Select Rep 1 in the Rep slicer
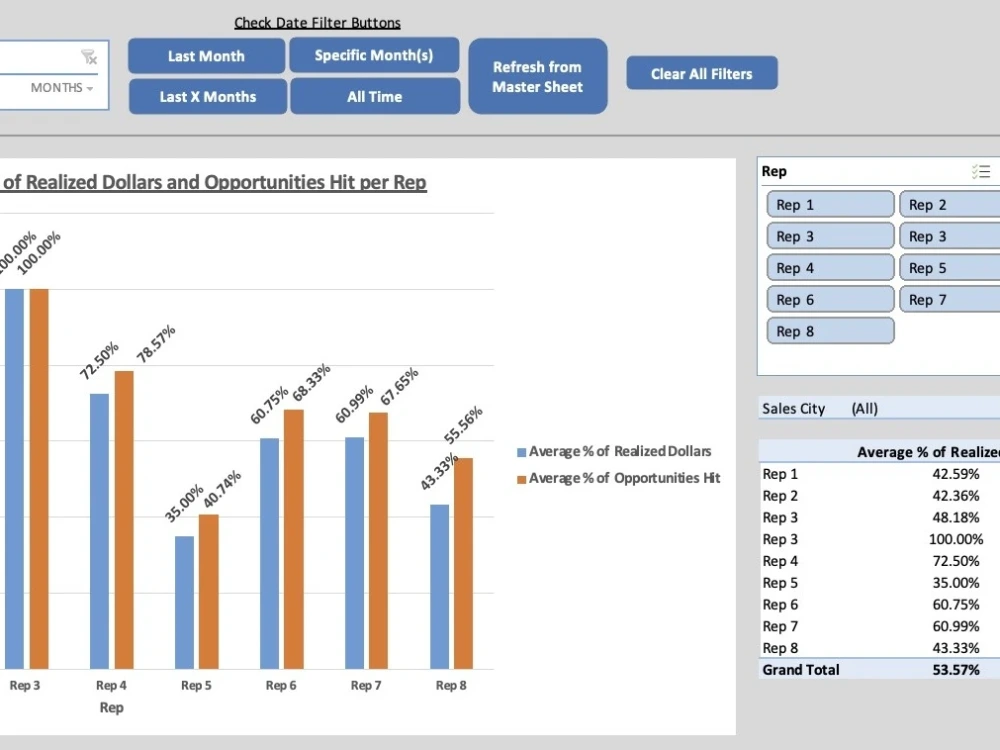Viewport: 1000px width, 750px height. point(829,203)
